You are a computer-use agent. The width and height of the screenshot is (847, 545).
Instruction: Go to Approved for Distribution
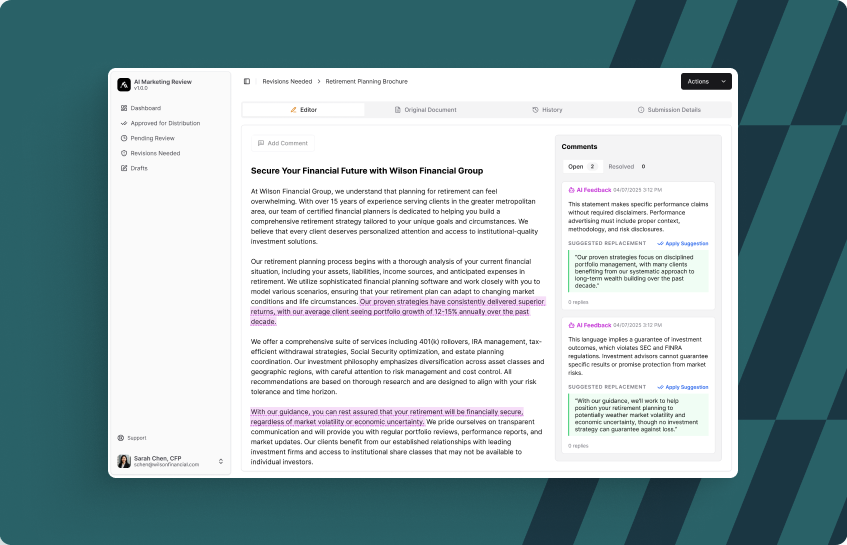point(165,123)
